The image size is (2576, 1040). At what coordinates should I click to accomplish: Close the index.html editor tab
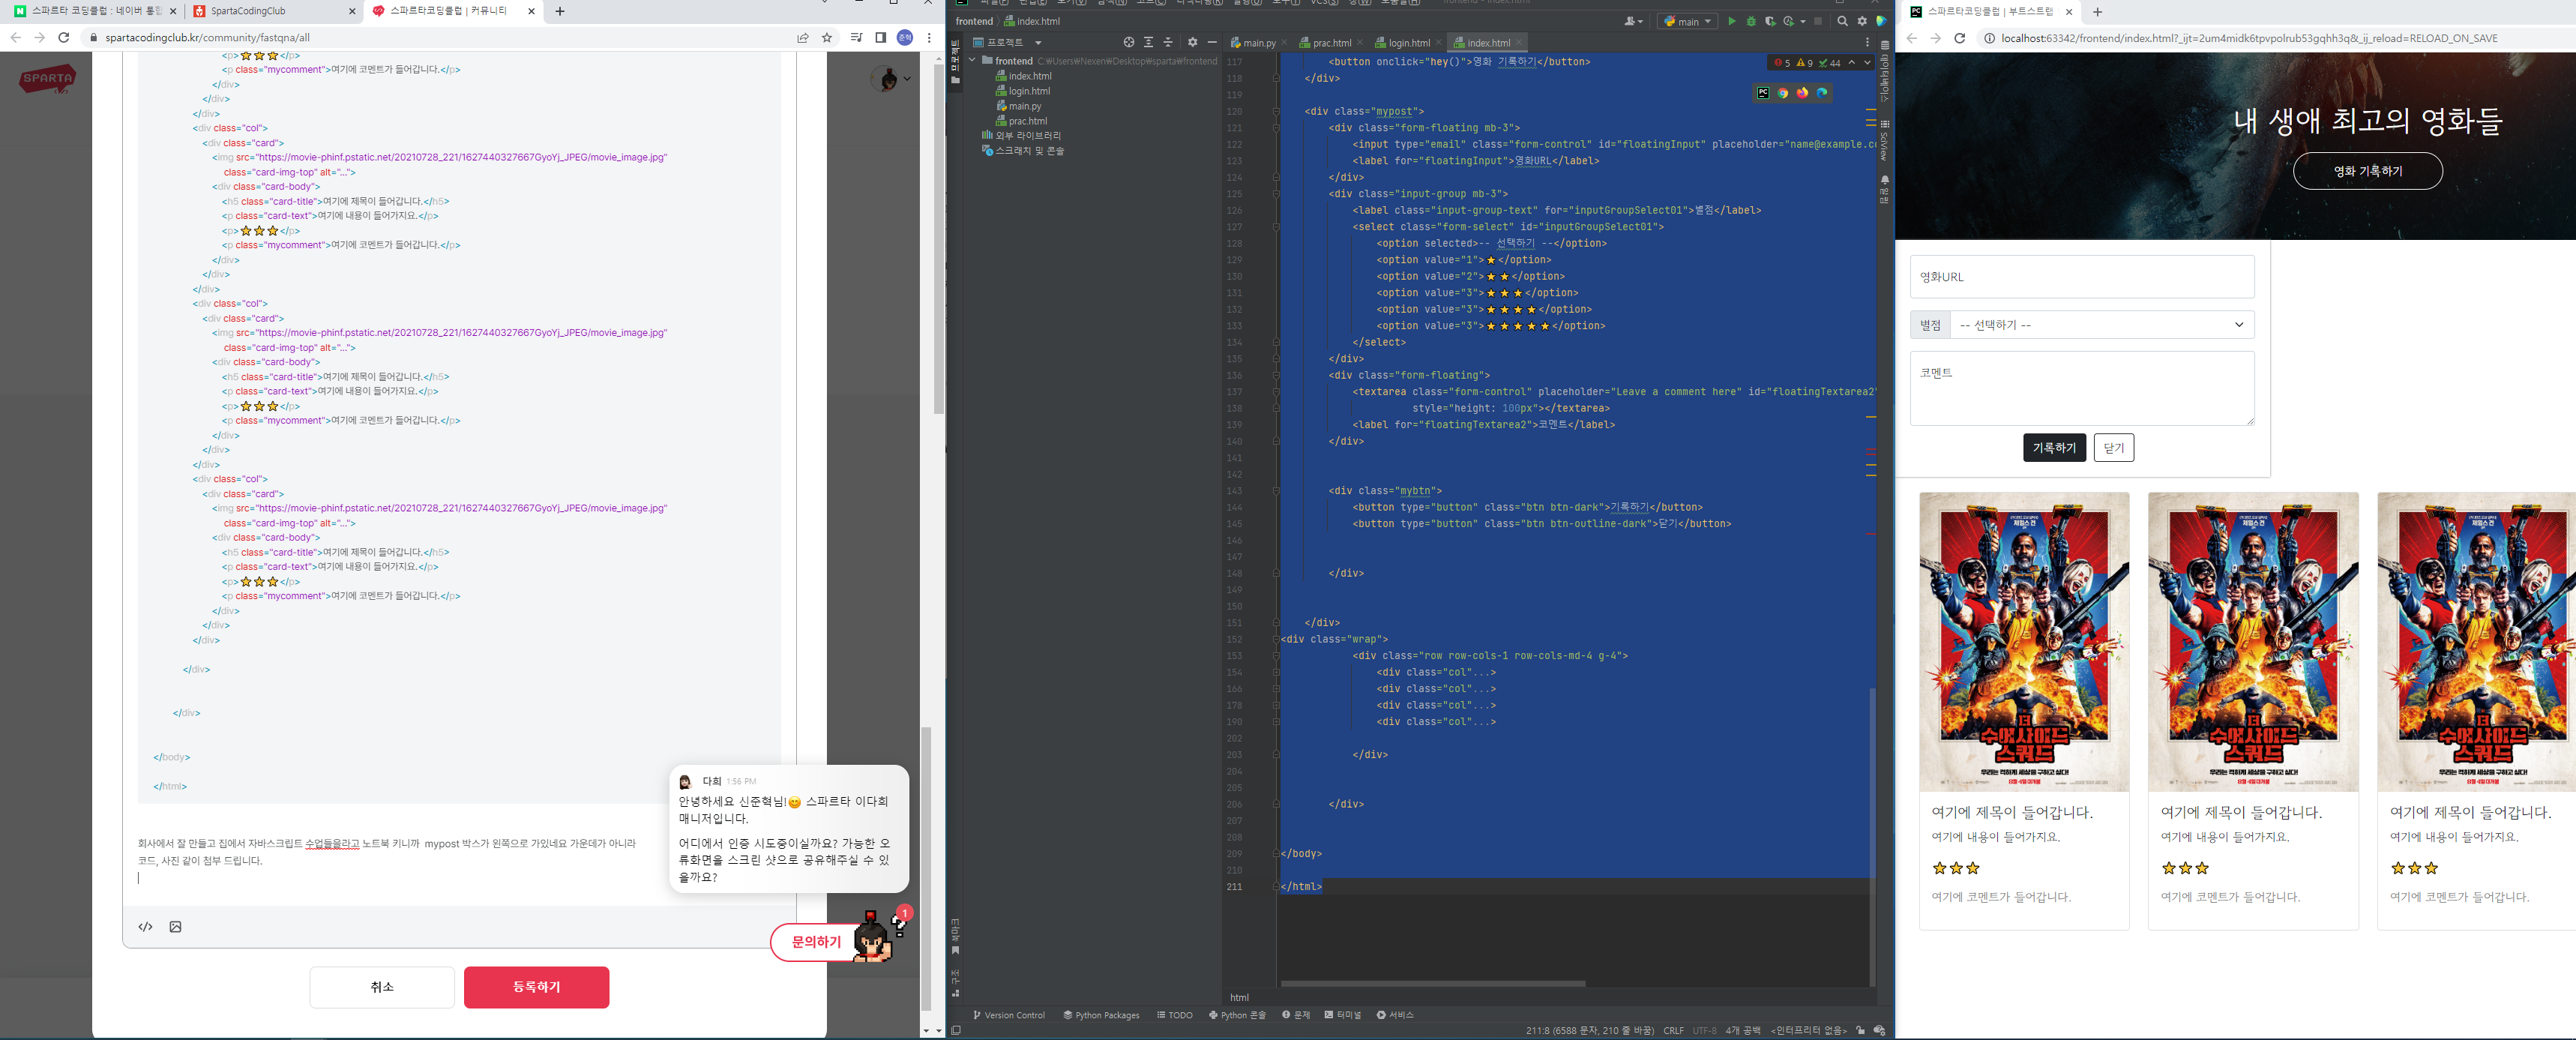coord(1519,42)
